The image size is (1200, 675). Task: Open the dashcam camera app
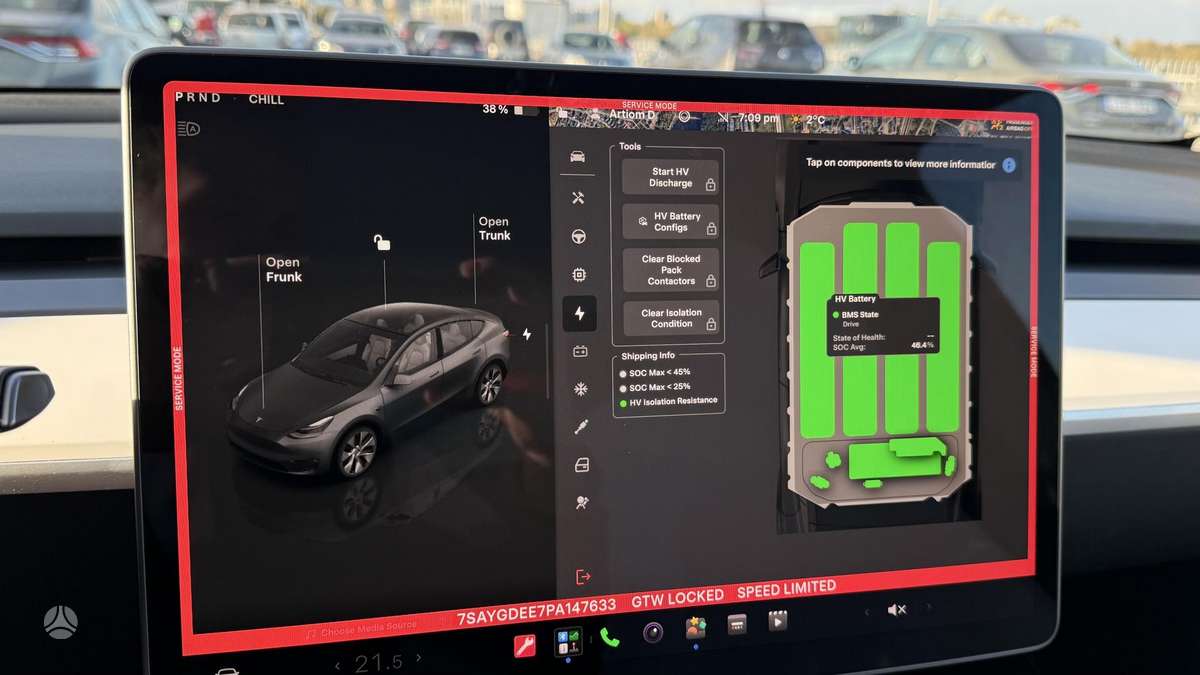(x=652, y=632)
